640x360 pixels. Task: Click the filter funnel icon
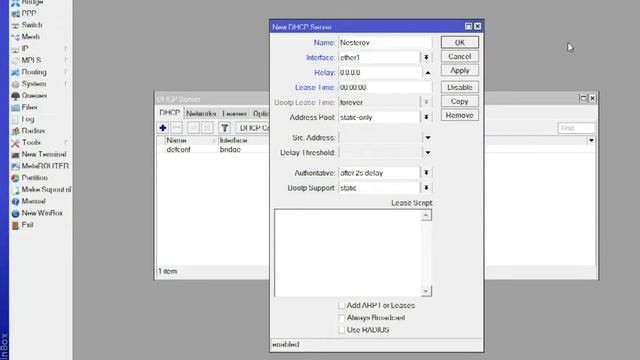[x=224, y=128]
